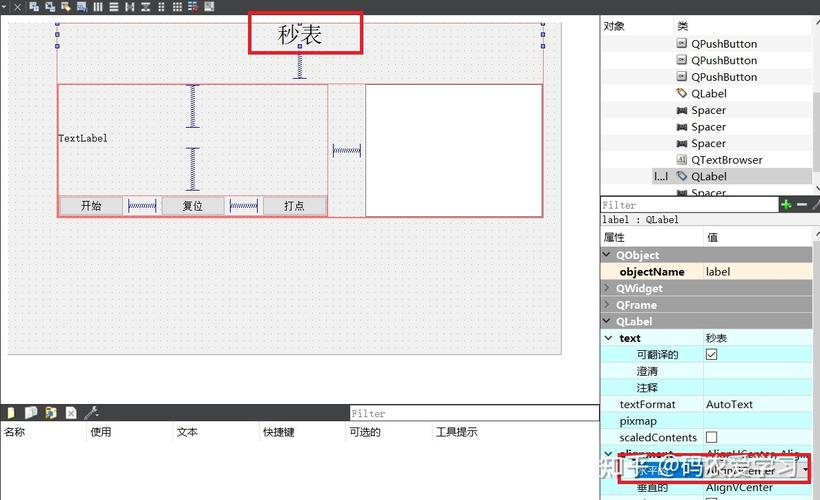Select the 复位 button on the form
This screenshot has width=820, height=500.
(x=192, y=206)
